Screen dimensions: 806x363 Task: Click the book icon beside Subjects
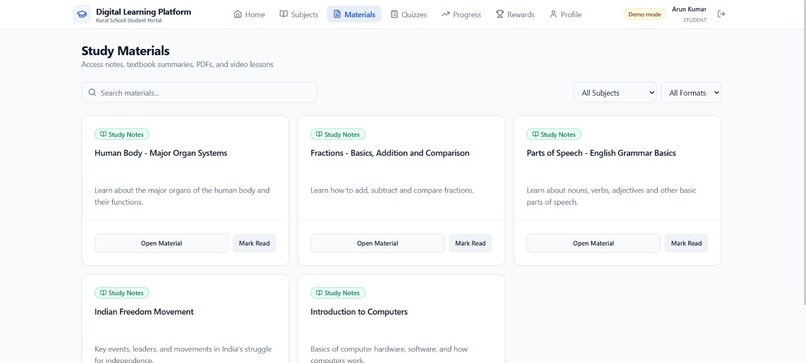point(284,14)
